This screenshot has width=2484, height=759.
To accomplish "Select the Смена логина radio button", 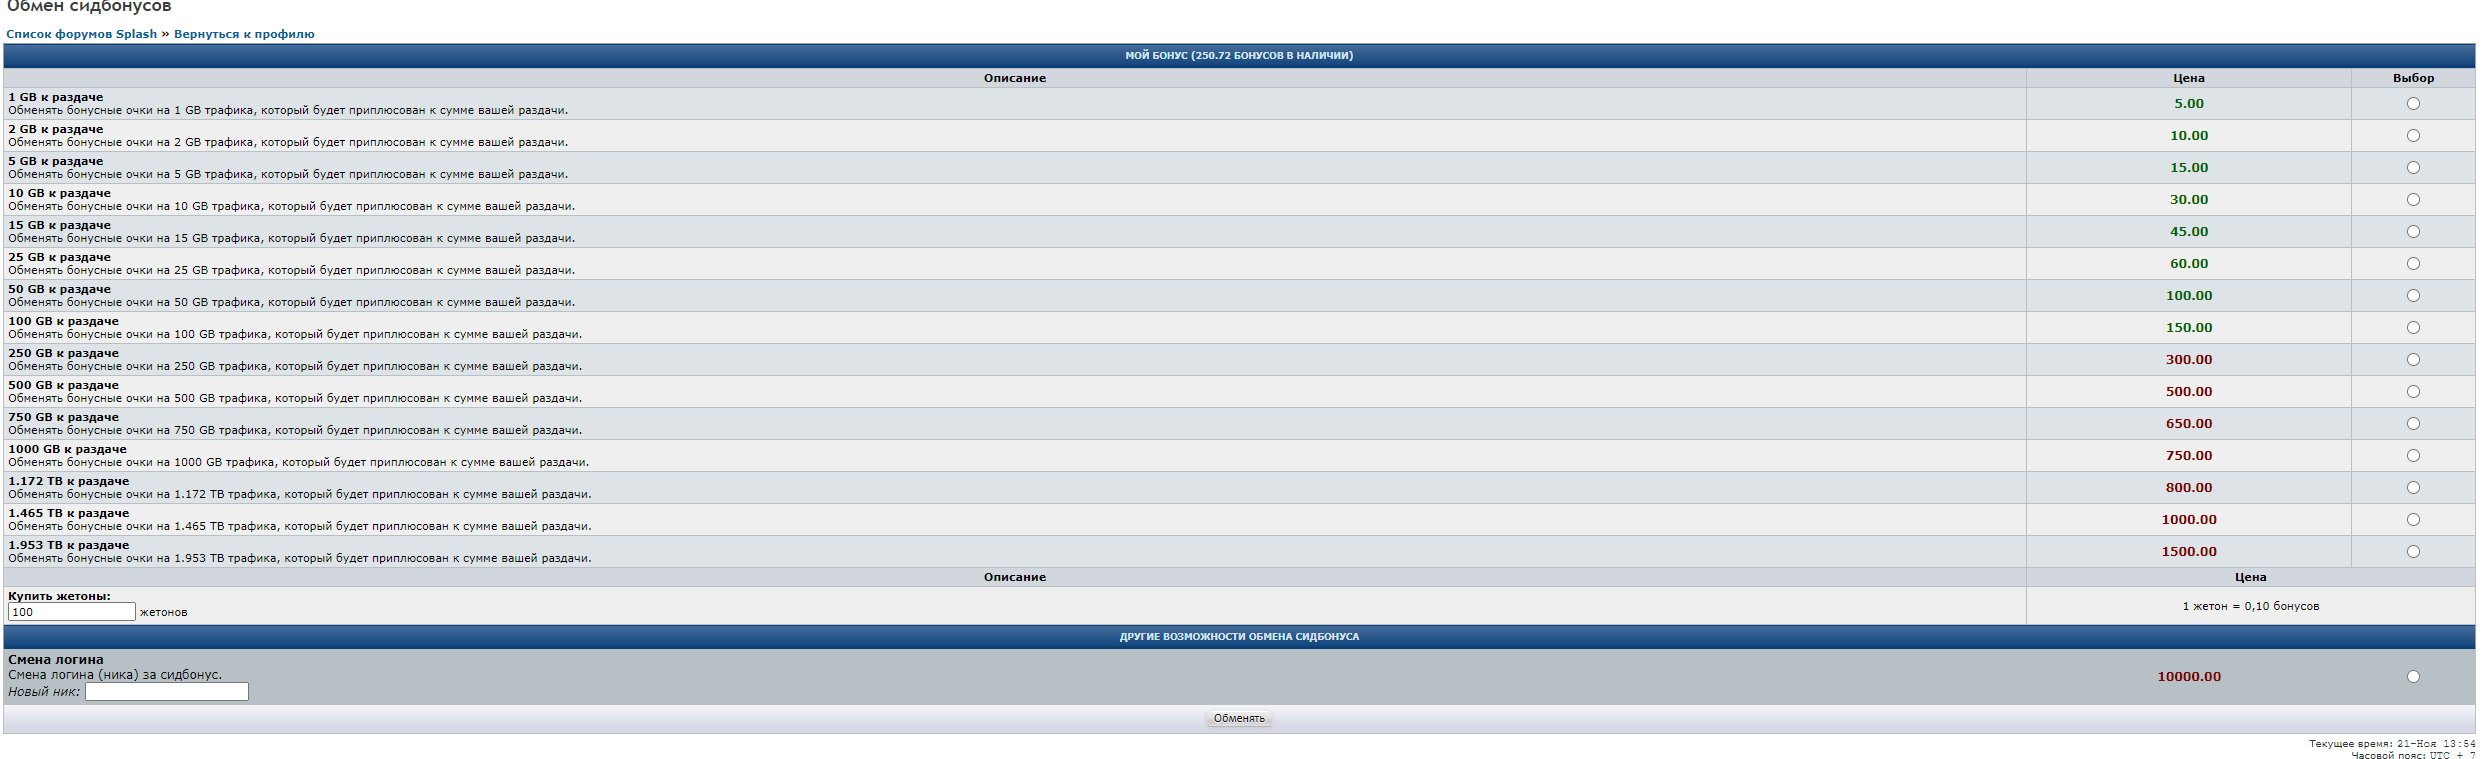I will coord(2412,677).
